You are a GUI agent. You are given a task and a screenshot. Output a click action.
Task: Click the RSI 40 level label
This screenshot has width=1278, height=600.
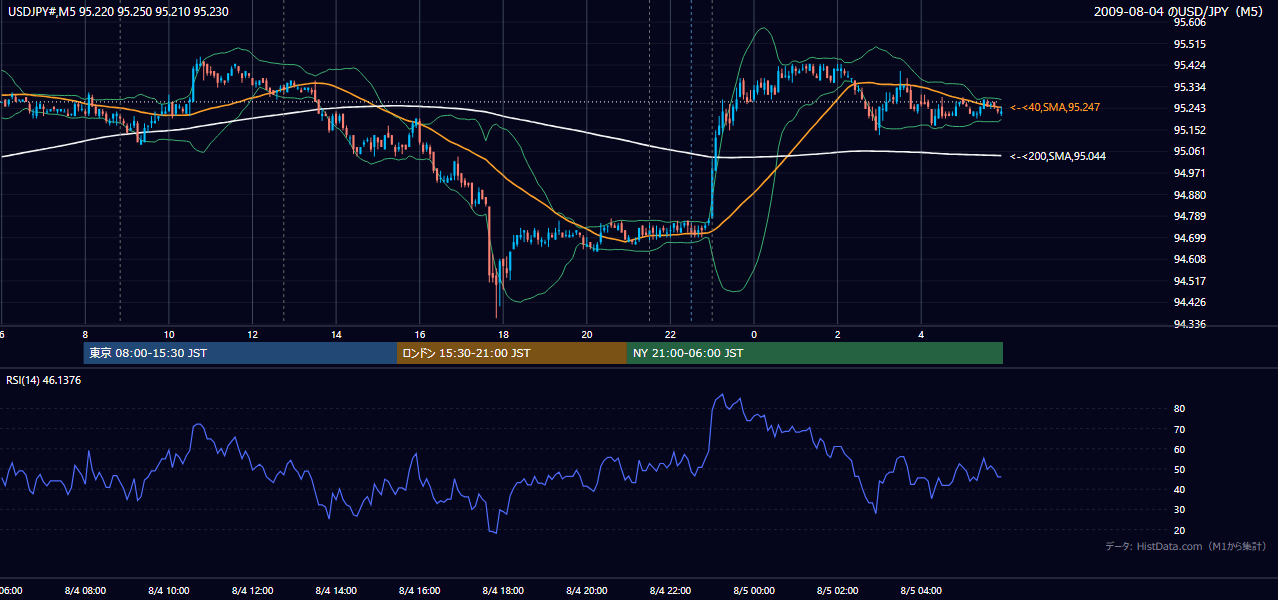[x=1180, y=489]
